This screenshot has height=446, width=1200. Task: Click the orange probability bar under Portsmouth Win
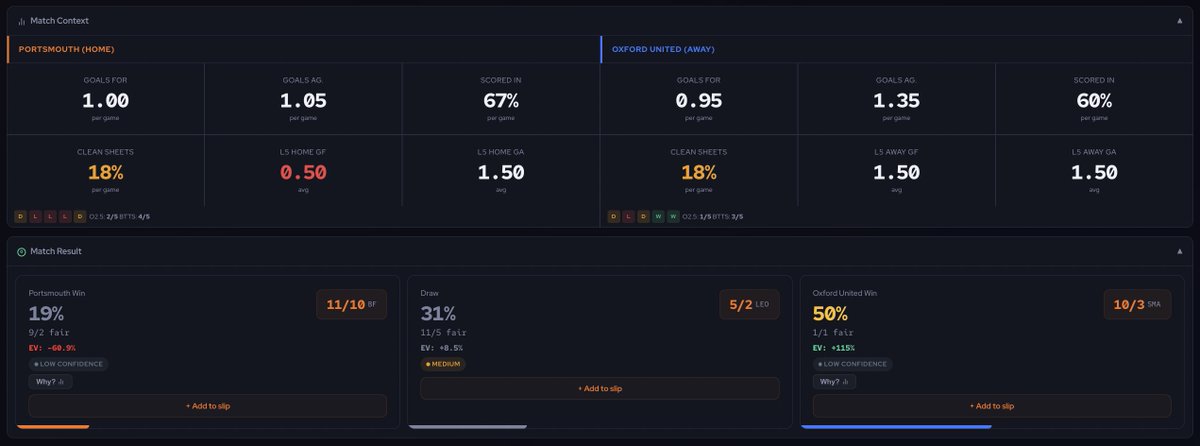coord(53,427)
